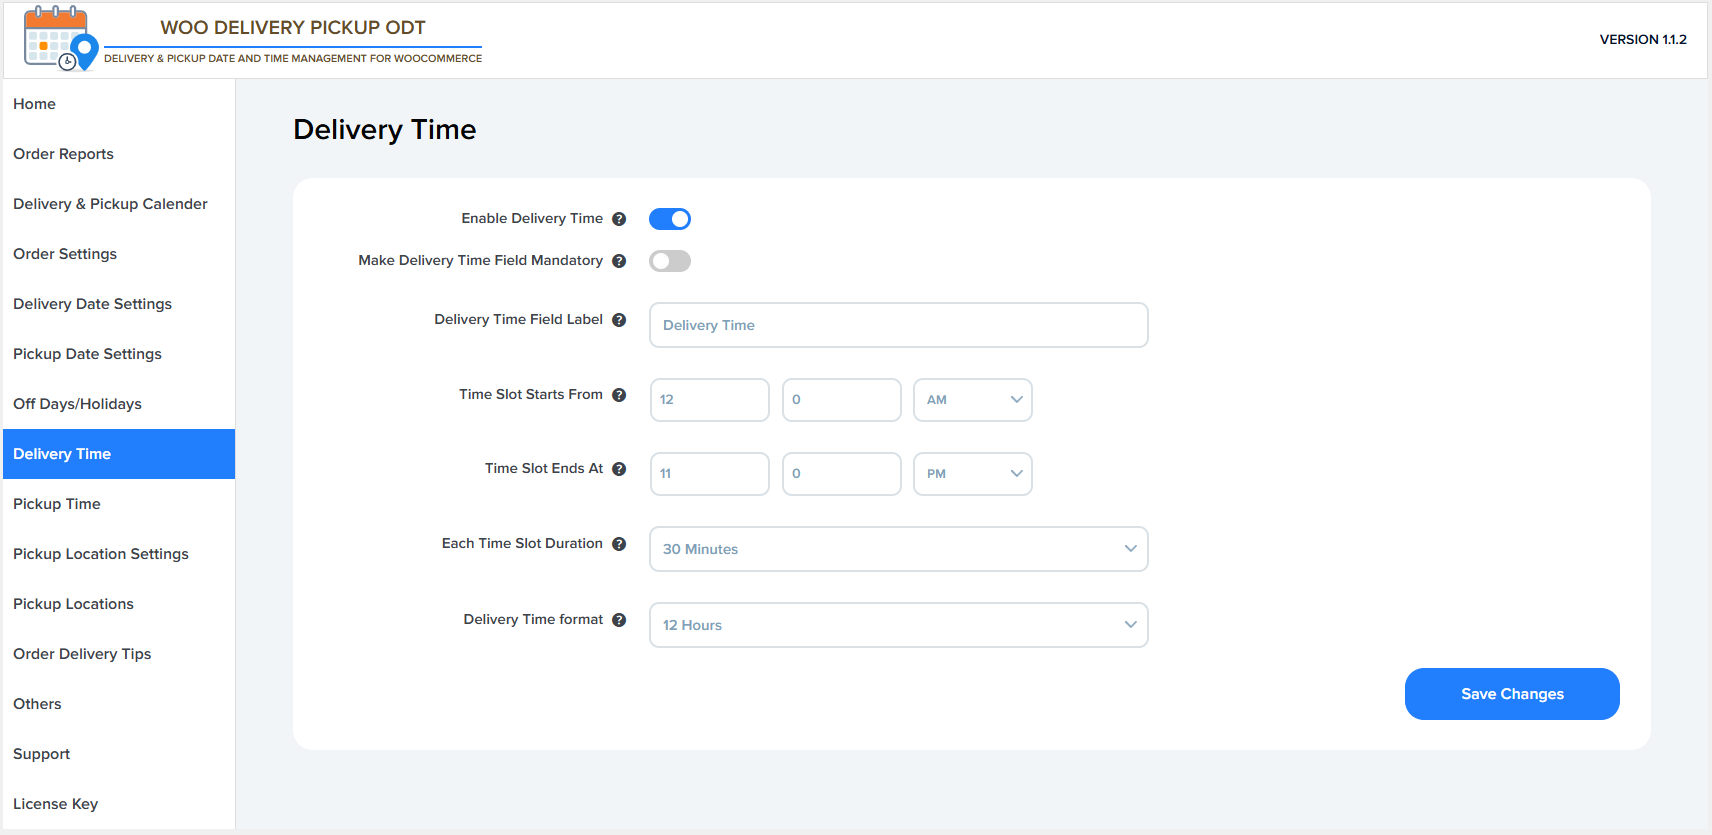The height and width of the screenshot is (835, 1712).
Task: Go to Off Days/Holidays menu item
Action: (x=77, y=404)
